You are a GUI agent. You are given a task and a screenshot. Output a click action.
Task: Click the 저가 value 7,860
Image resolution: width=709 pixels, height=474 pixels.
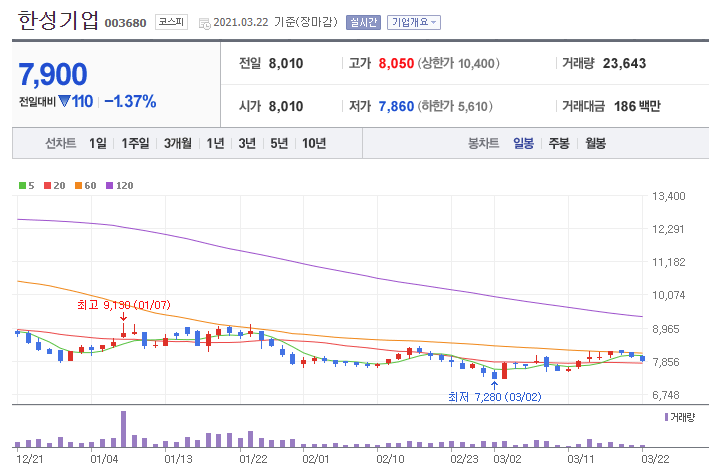point(396,106)
